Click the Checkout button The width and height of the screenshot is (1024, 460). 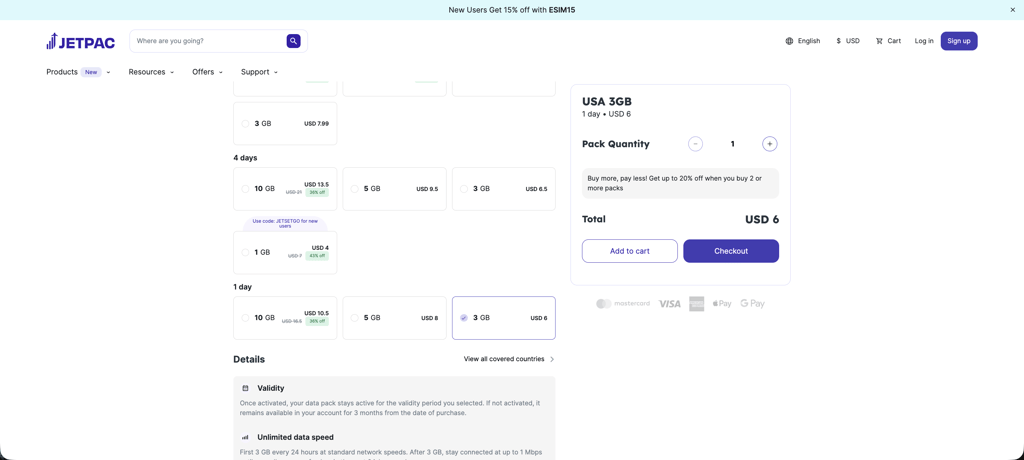(x=731, y=251)
